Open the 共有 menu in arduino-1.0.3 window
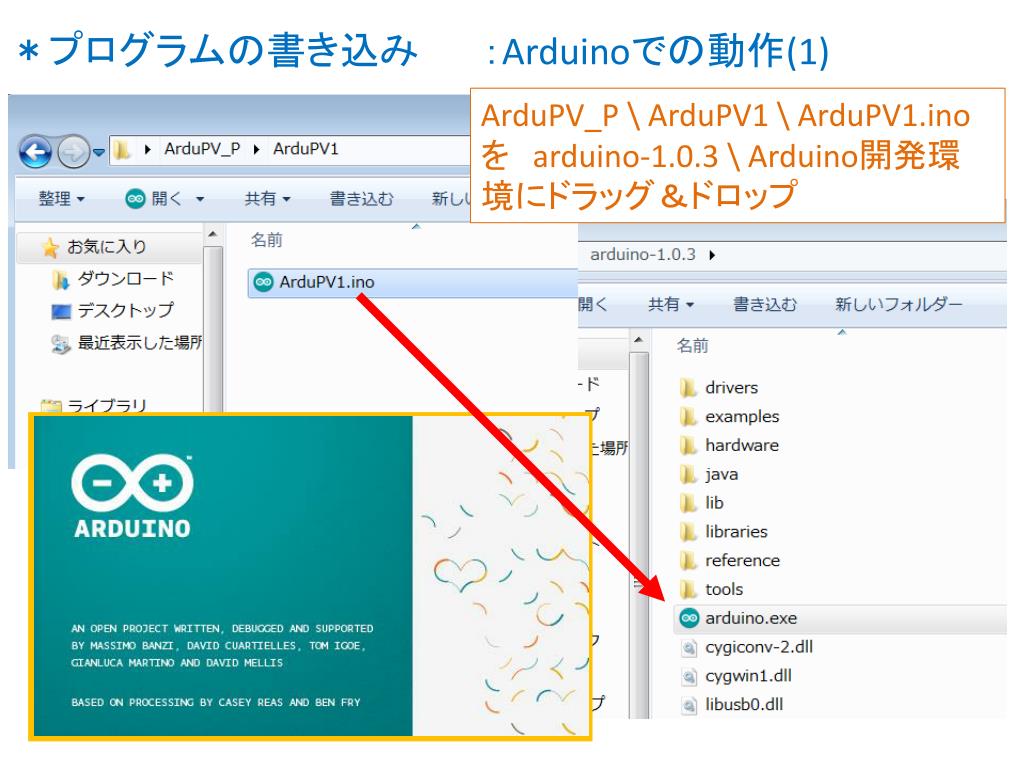Image resolution: width=1024 pixels, height=768 pixels. pyautogui.click(x=671, y=304)
